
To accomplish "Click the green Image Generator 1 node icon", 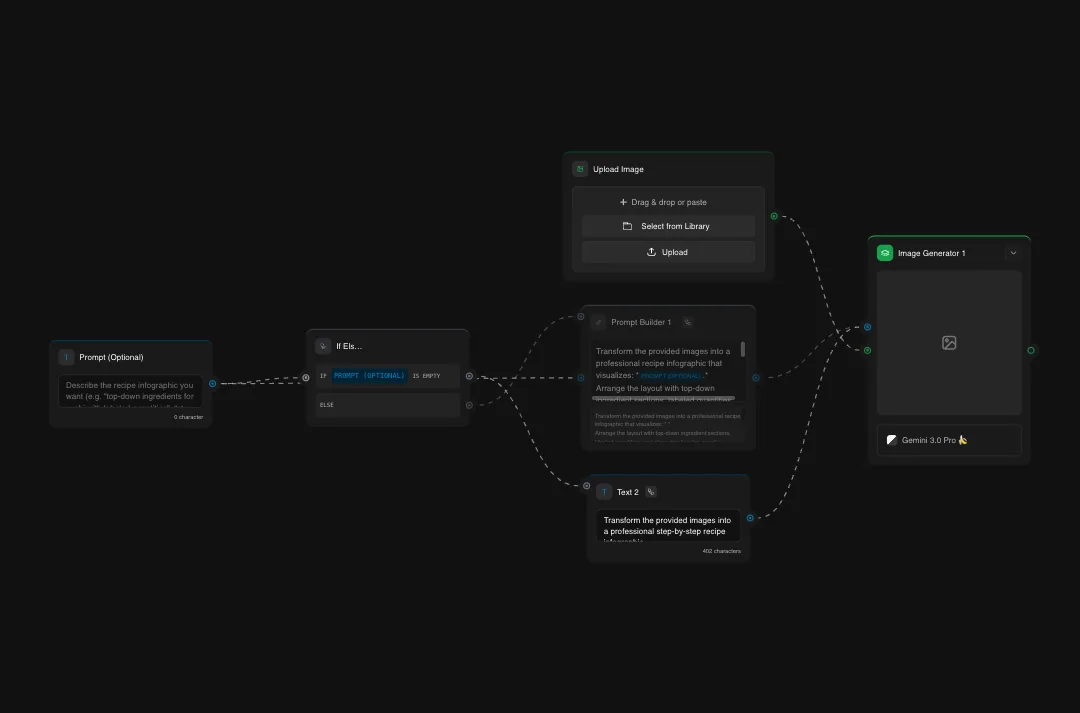I will click(x=885, y=253).
